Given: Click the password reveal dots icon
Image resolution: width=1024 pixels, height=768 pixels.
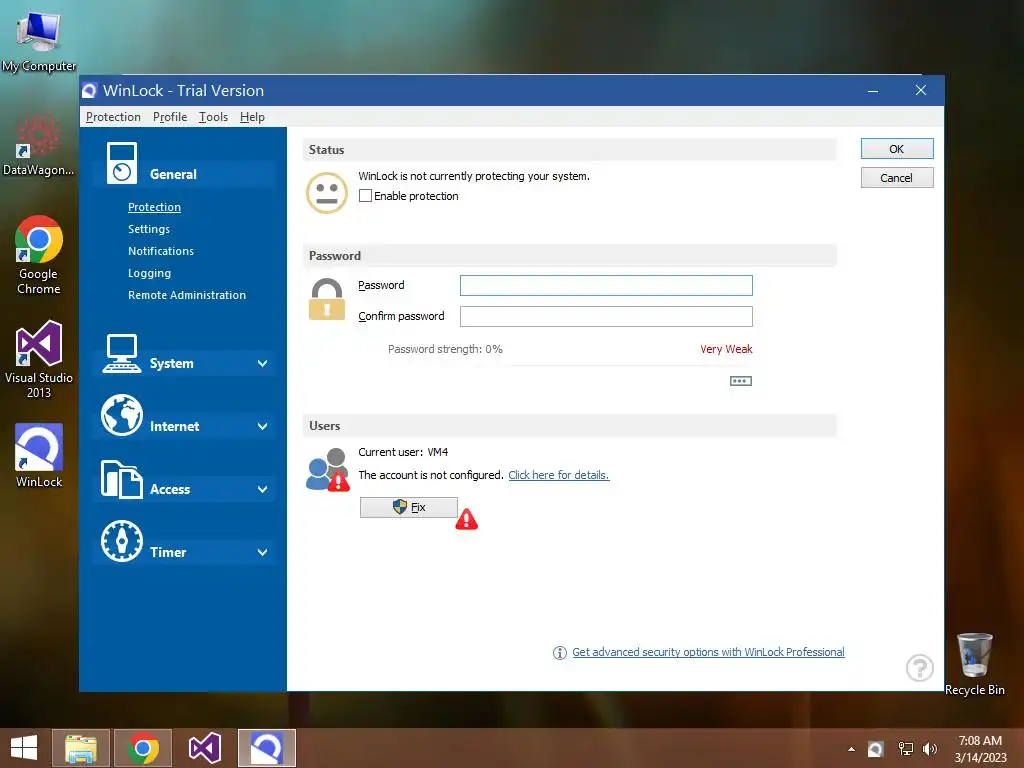Looking at the screenshot, I should click(741, 381).
